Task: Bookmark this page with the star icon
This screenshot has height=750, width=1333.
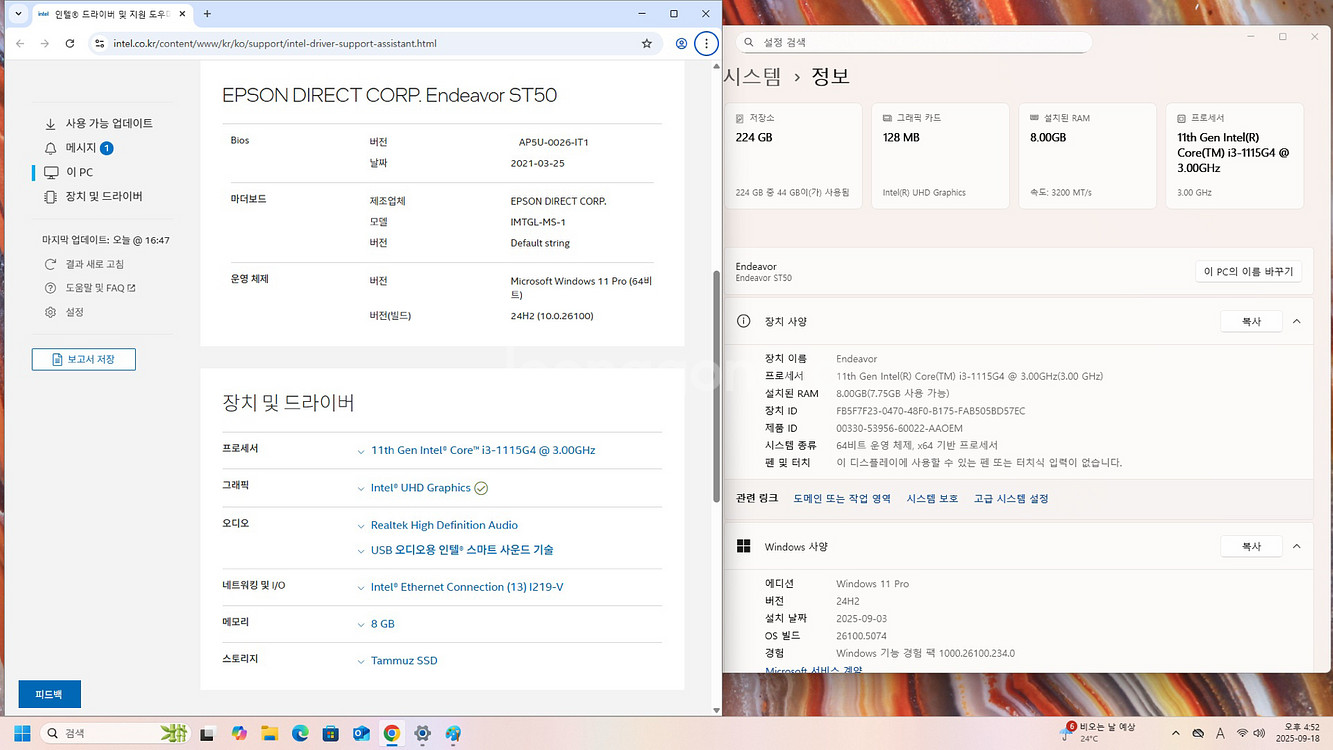Action: click(647, 44)
